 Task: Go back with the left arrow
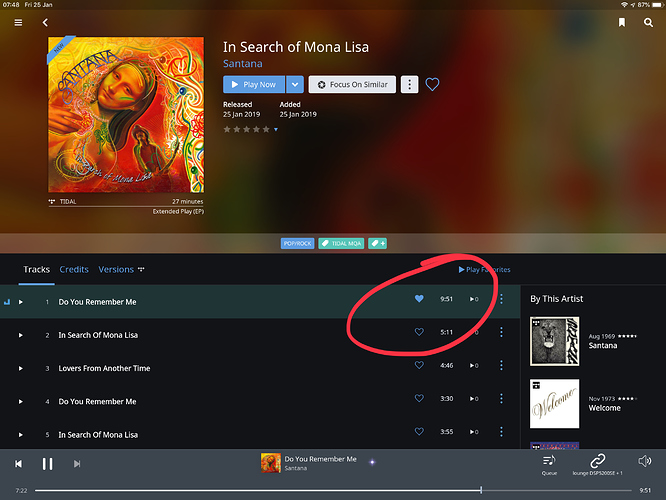(x=45, y=23)
